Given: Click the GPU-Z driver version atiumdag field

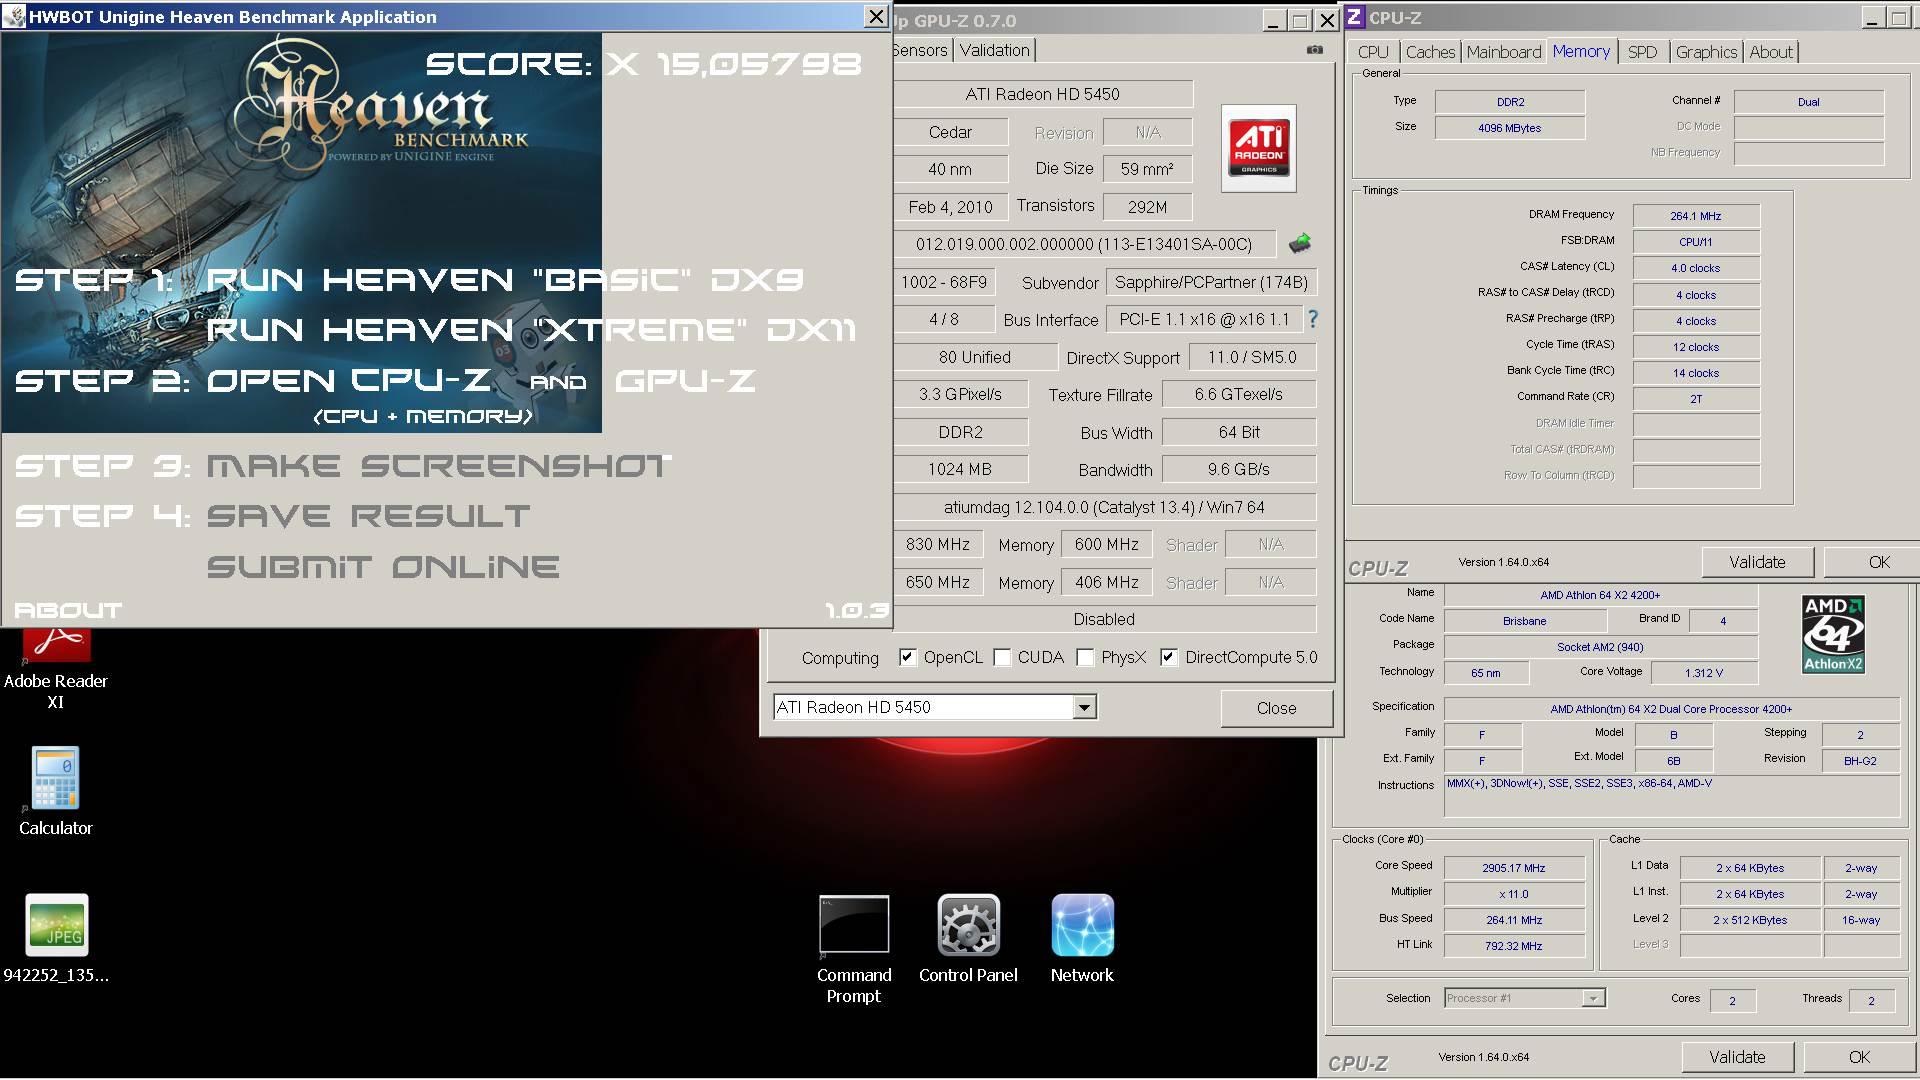Looking at the screenshot, I should click(x=1104, y=507).
